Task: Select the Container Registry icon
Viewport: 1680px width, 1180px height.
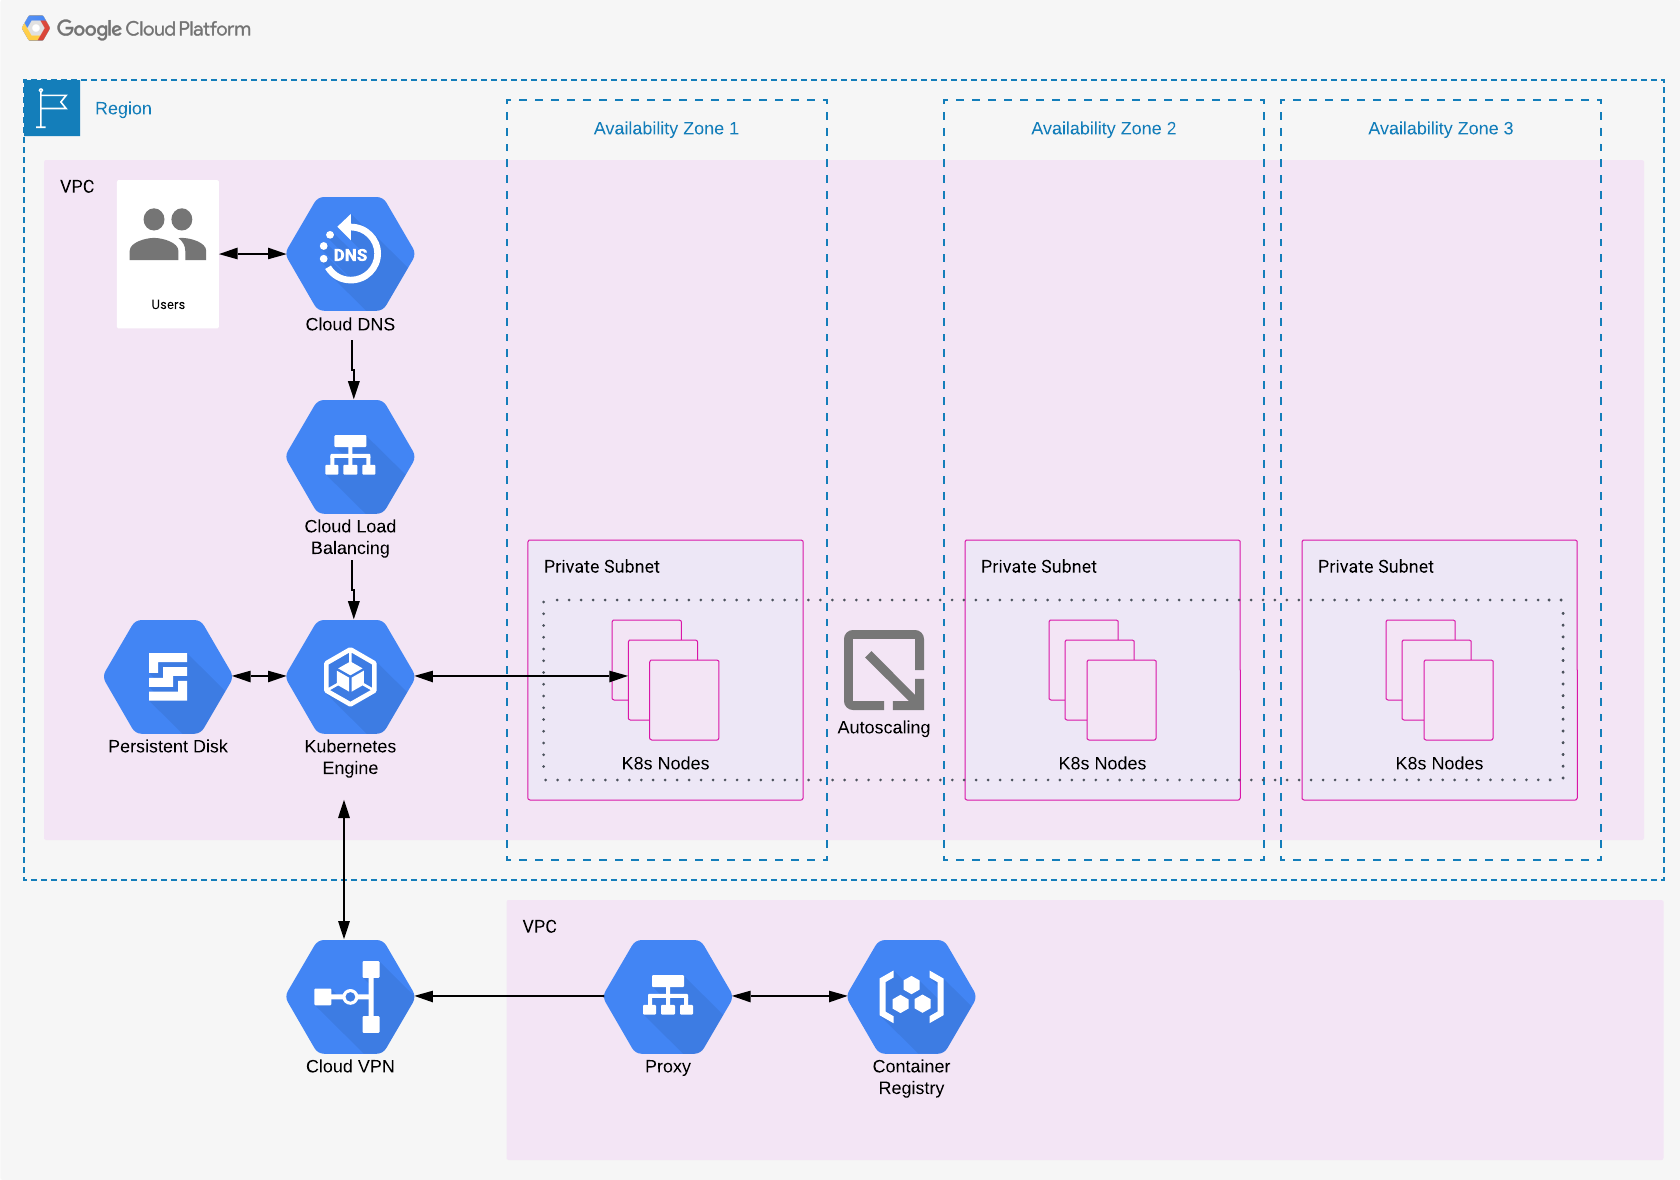Action: (x=911, y=997)
